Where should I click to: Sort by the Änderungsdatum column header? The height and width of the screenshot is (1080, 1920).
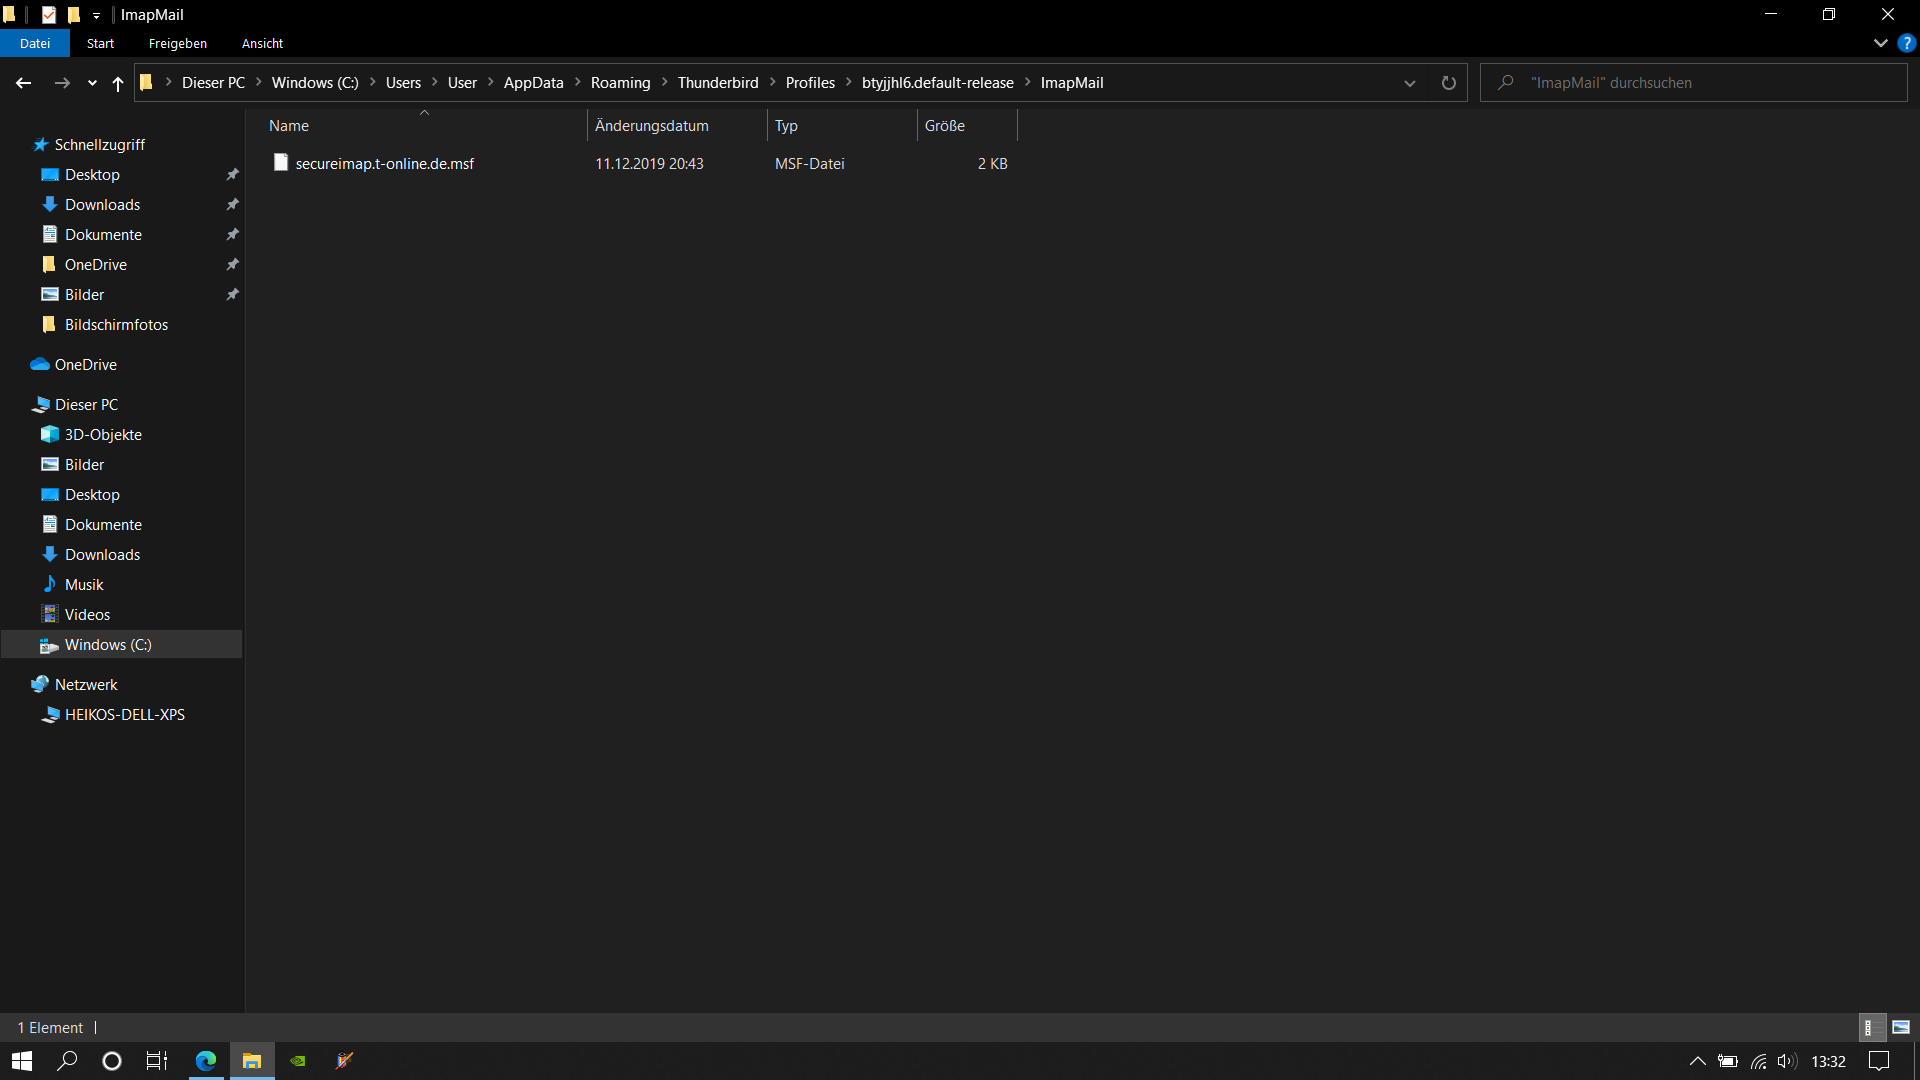point(652,126)
